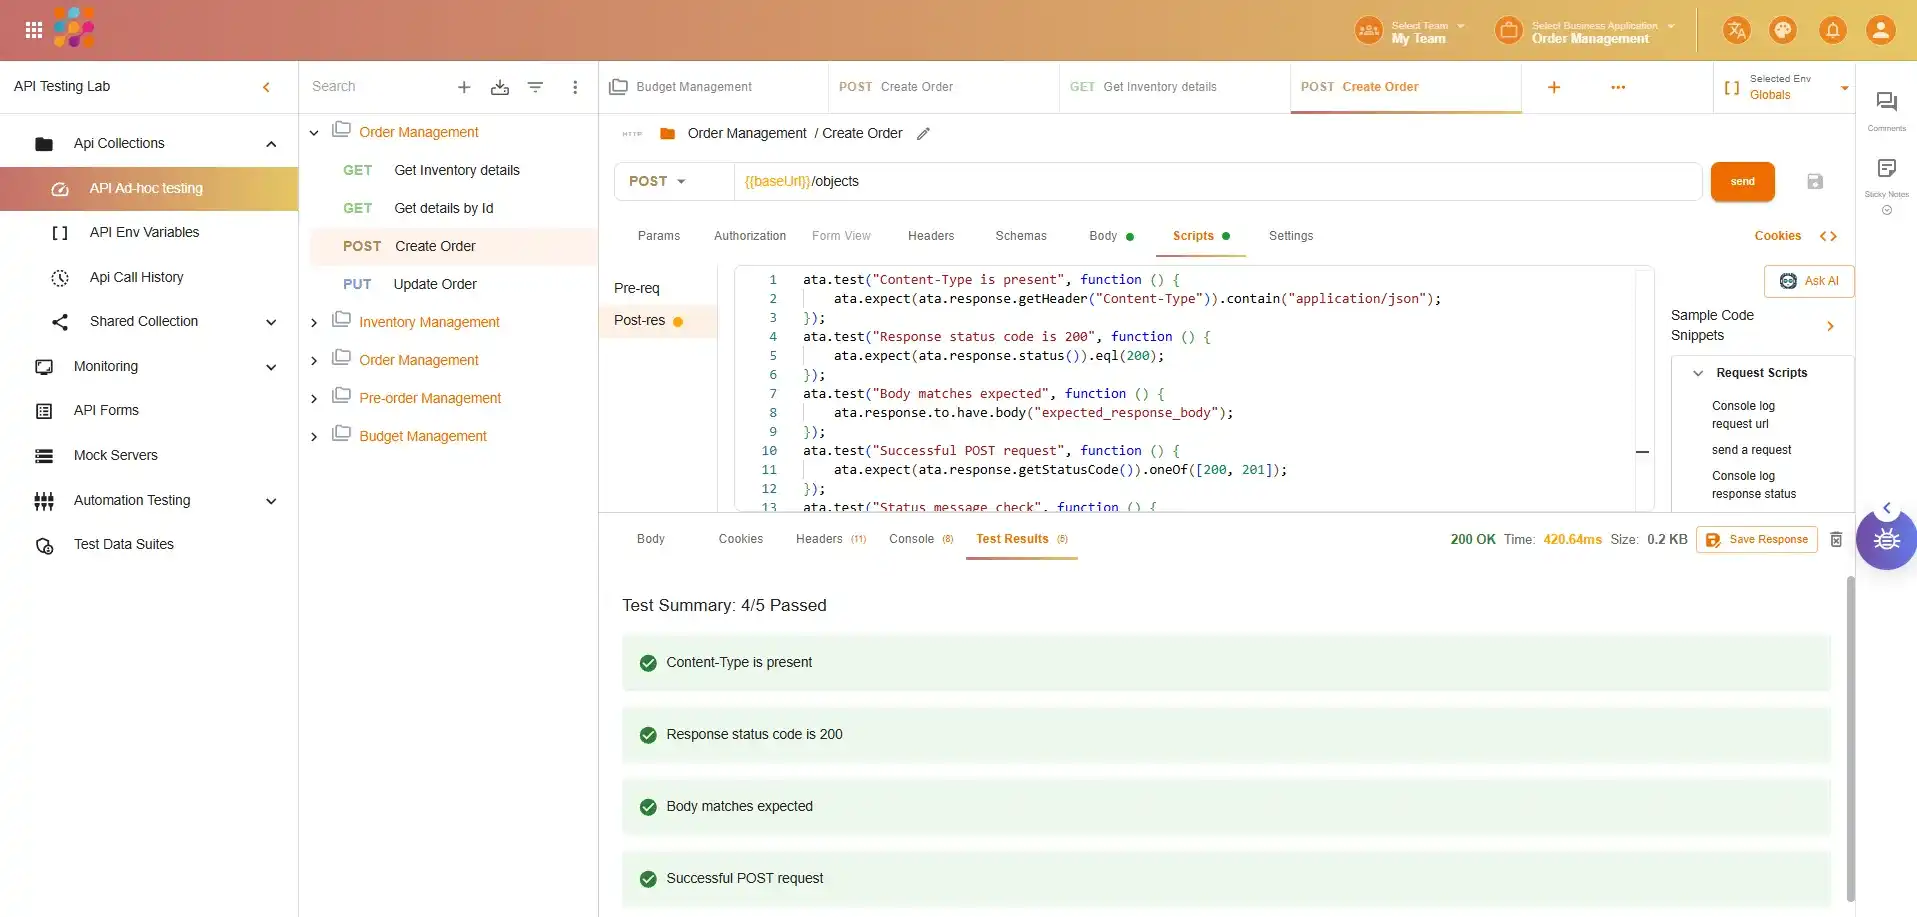Click the import collection icon
The image size is (1917, 917).
point(500,87)
